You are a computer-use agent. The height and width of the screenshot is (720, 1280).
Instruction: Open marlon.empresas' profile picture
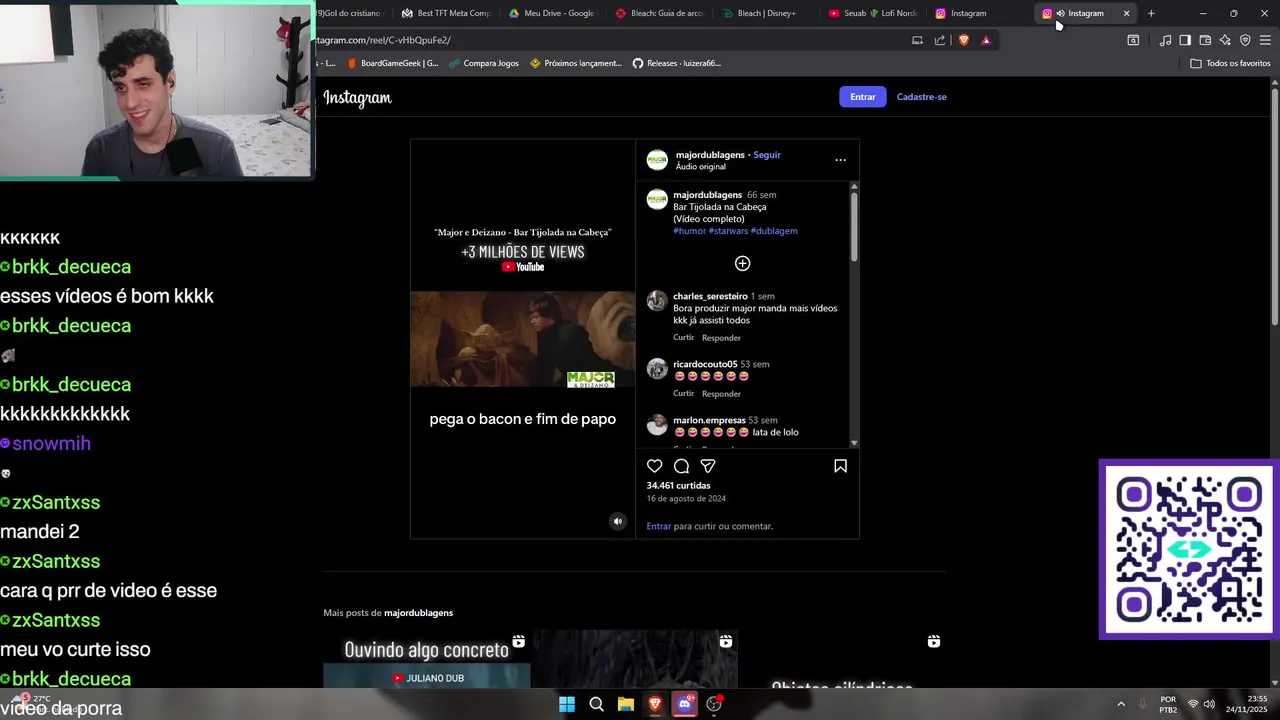tap(657, 425)
